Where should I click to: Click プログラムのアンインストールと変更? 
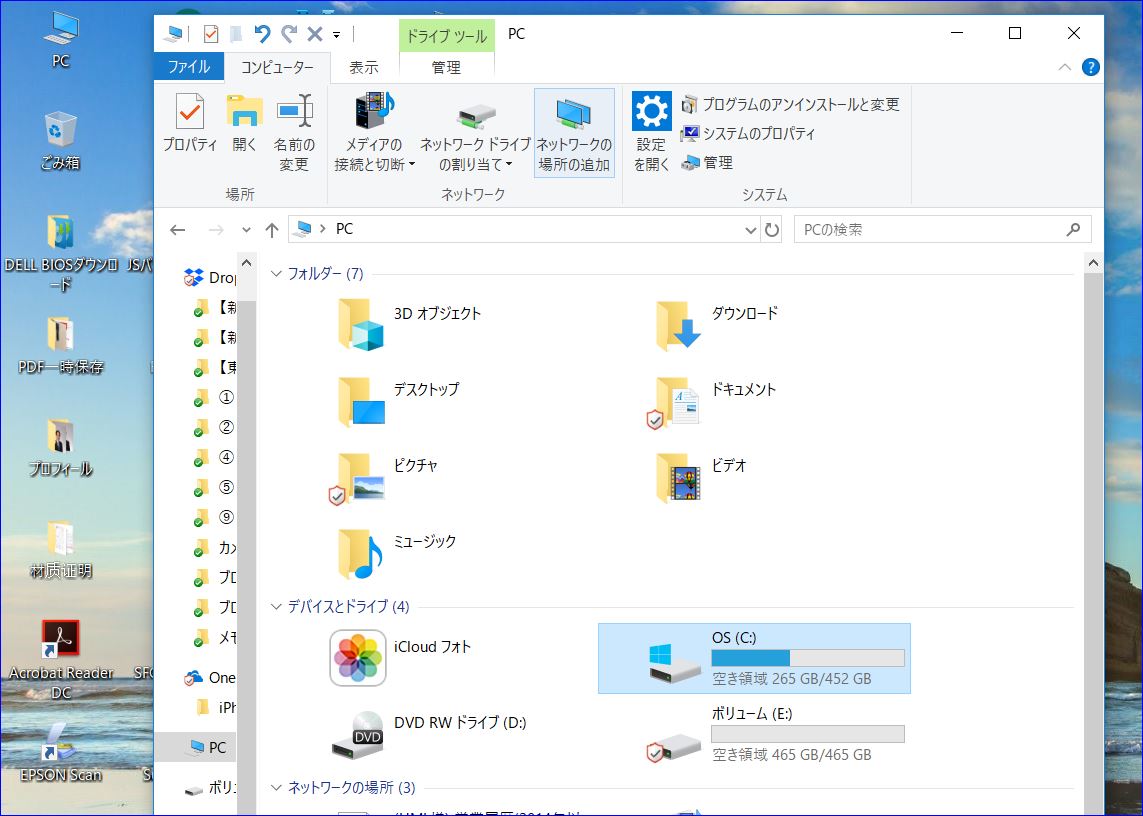pos(790,104)
